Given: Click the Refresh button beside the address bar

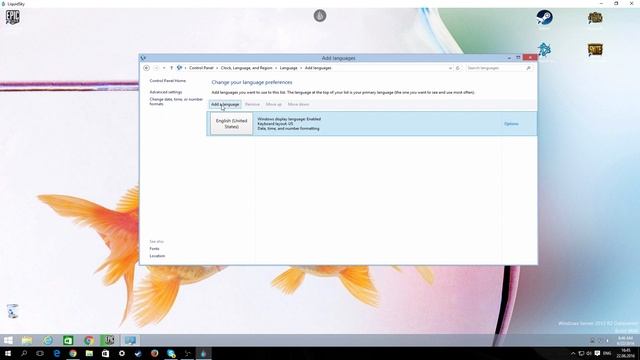Looking at the screenshot, I should [458, 68].
